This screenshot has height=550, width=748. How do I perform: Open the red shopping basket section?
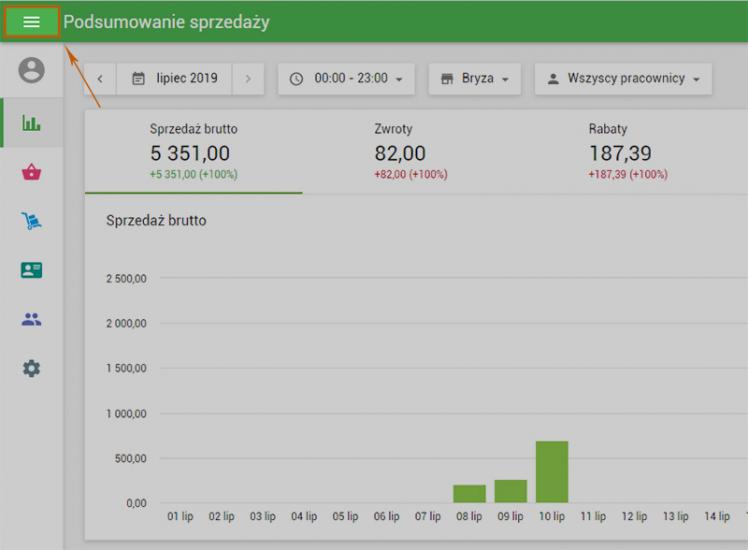(32, 172)
